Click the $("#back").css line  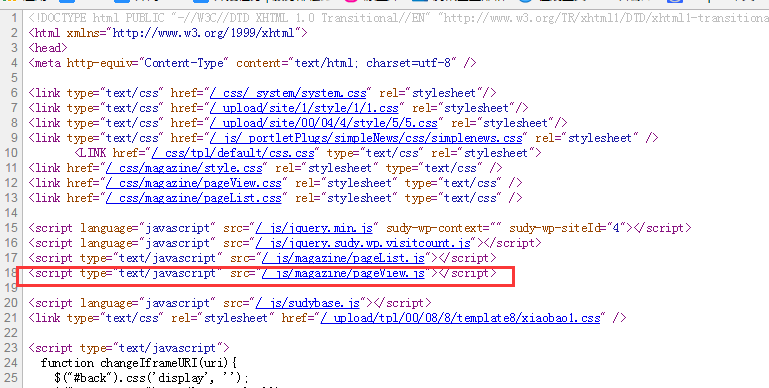click(x=152, y=378)
